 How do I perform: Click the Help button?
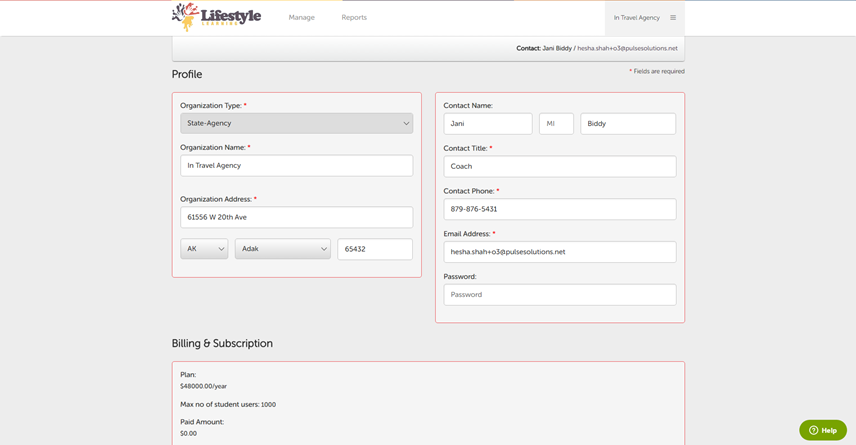[x=822, y=430]
